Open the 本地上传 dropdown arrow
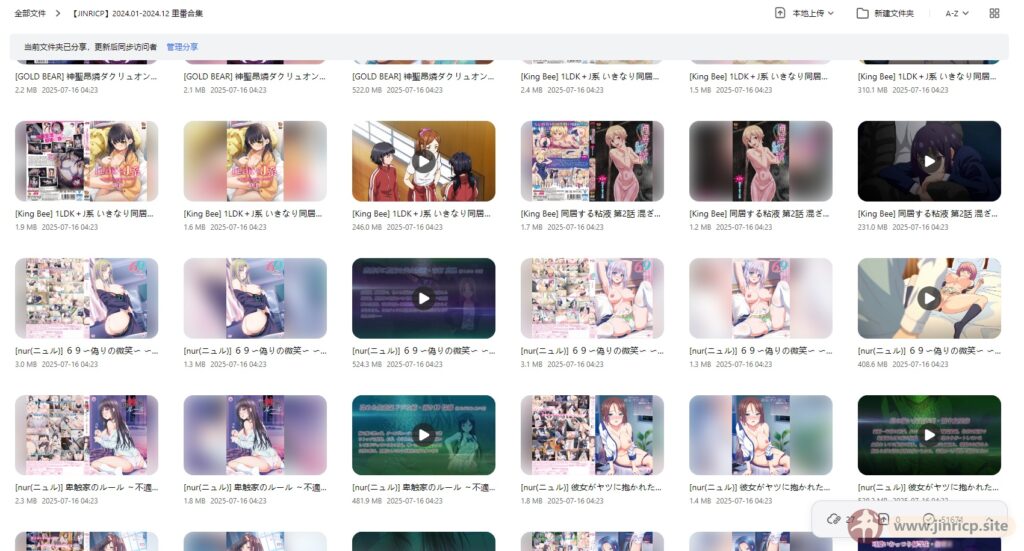Screen dimensions: 1024x551 click(831, 13)
